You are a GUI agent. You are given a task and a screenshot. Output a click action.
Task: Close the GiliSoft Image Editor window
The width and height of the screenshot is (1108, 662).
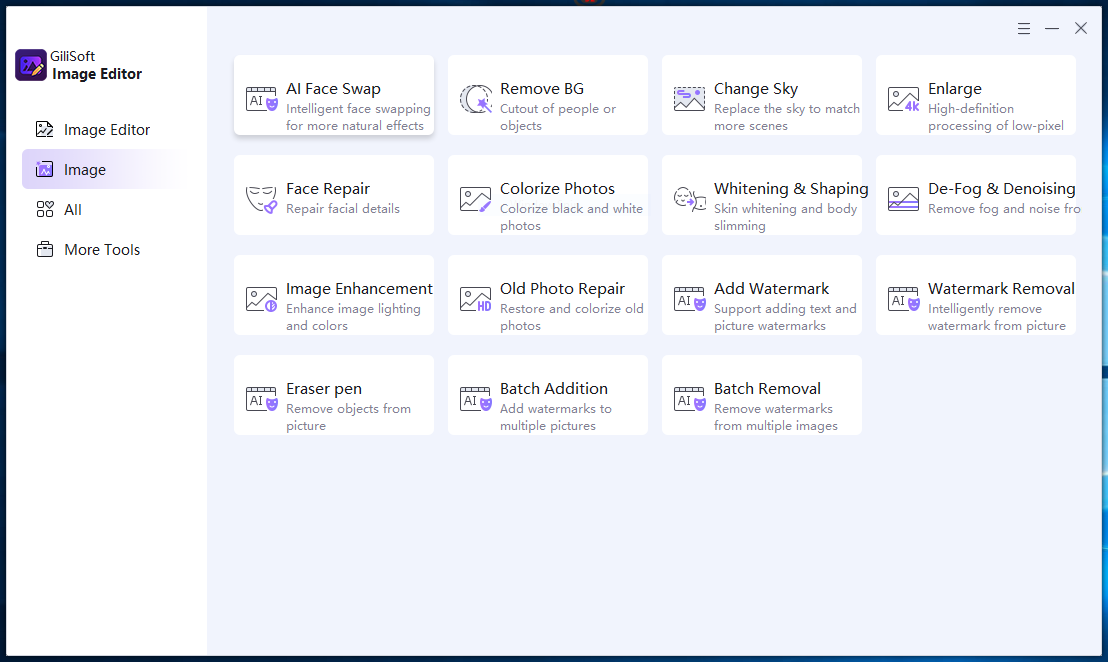coord(1081,28)
